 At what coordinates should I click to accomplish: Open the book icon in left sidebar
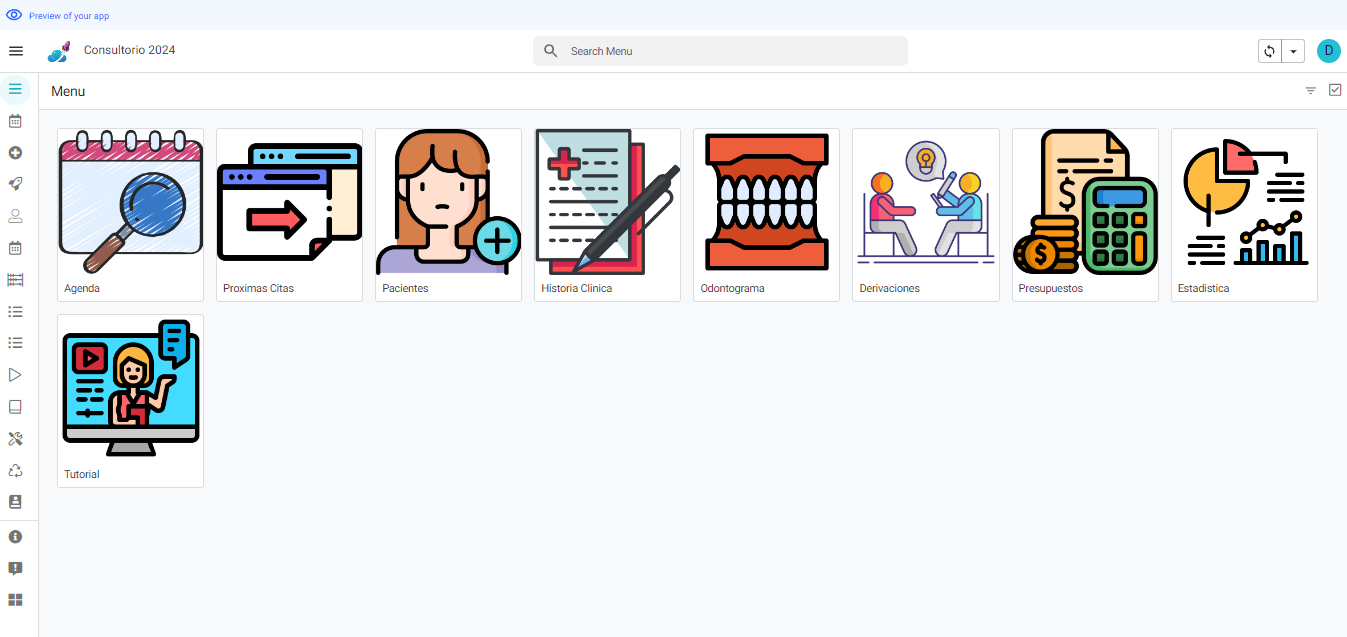click(15, 407)
